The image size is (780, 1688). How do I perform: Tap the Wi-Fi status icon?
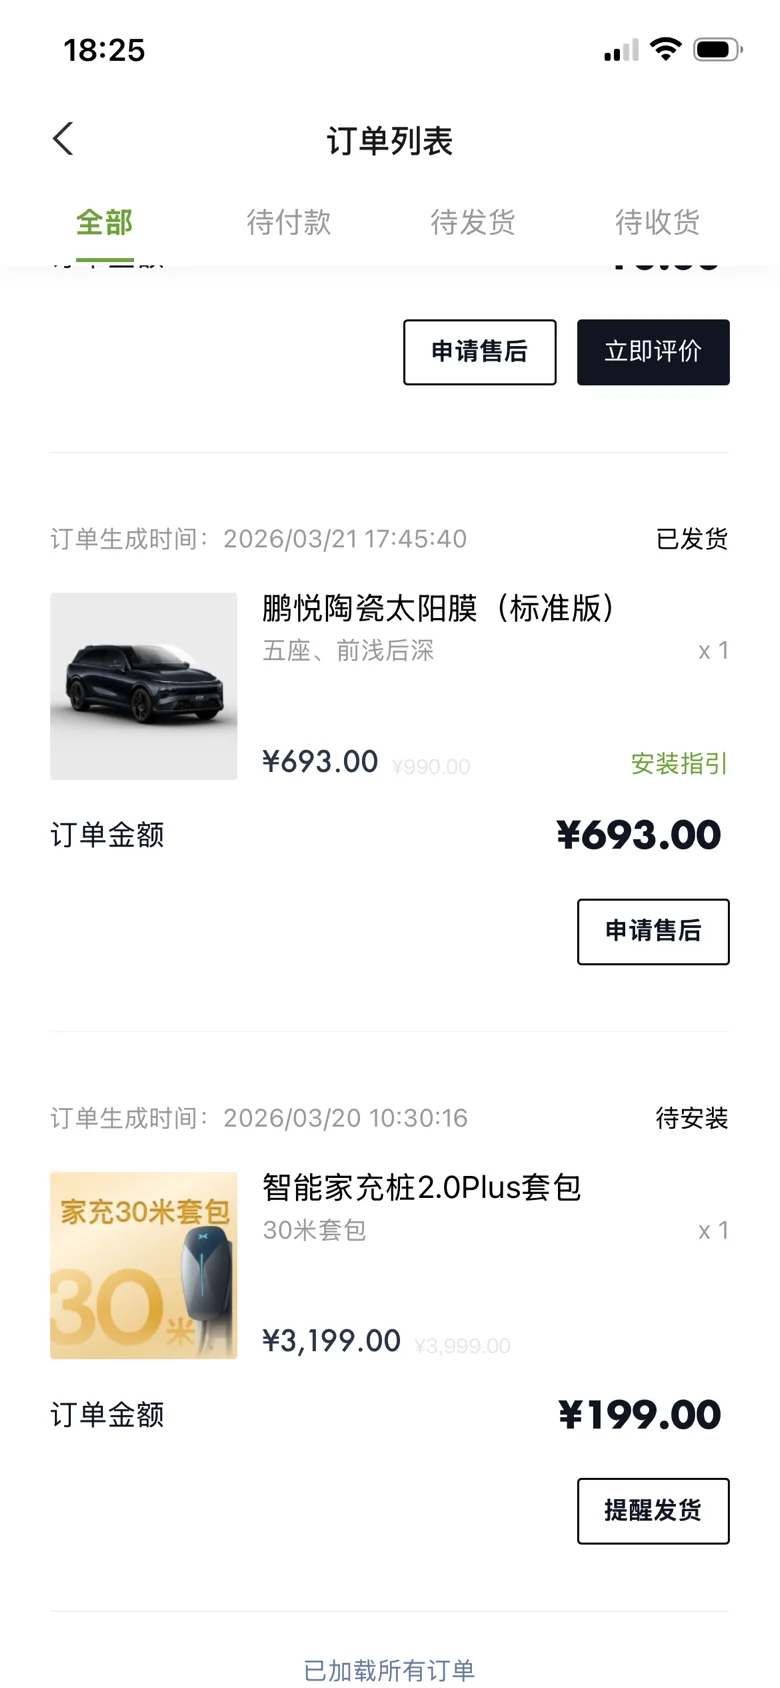(665, 49)
